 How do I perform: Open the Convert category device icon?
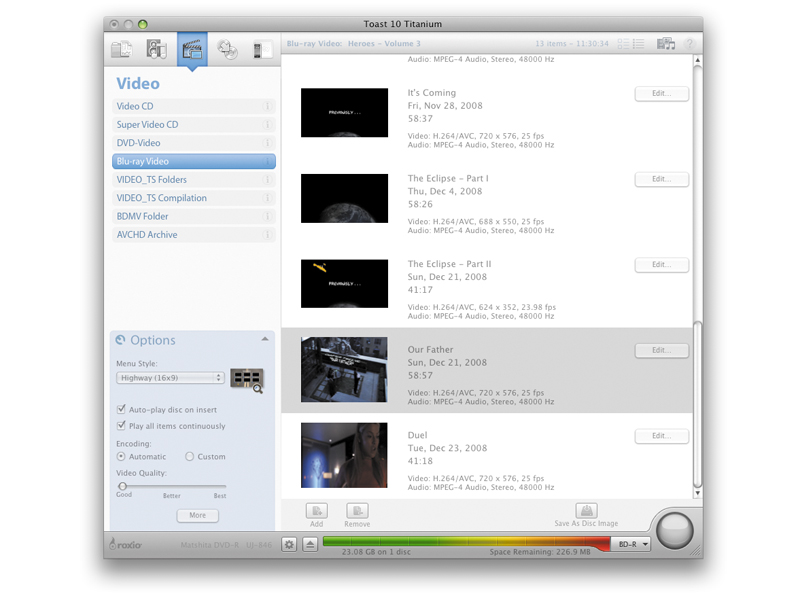[x=262, y=50]
